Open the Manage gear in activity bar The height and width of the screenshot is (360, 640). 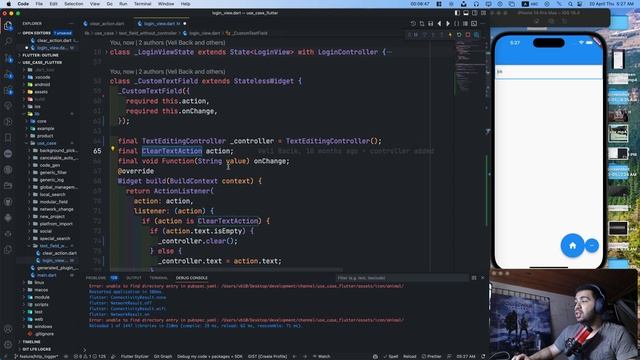[x=8, y=344]
